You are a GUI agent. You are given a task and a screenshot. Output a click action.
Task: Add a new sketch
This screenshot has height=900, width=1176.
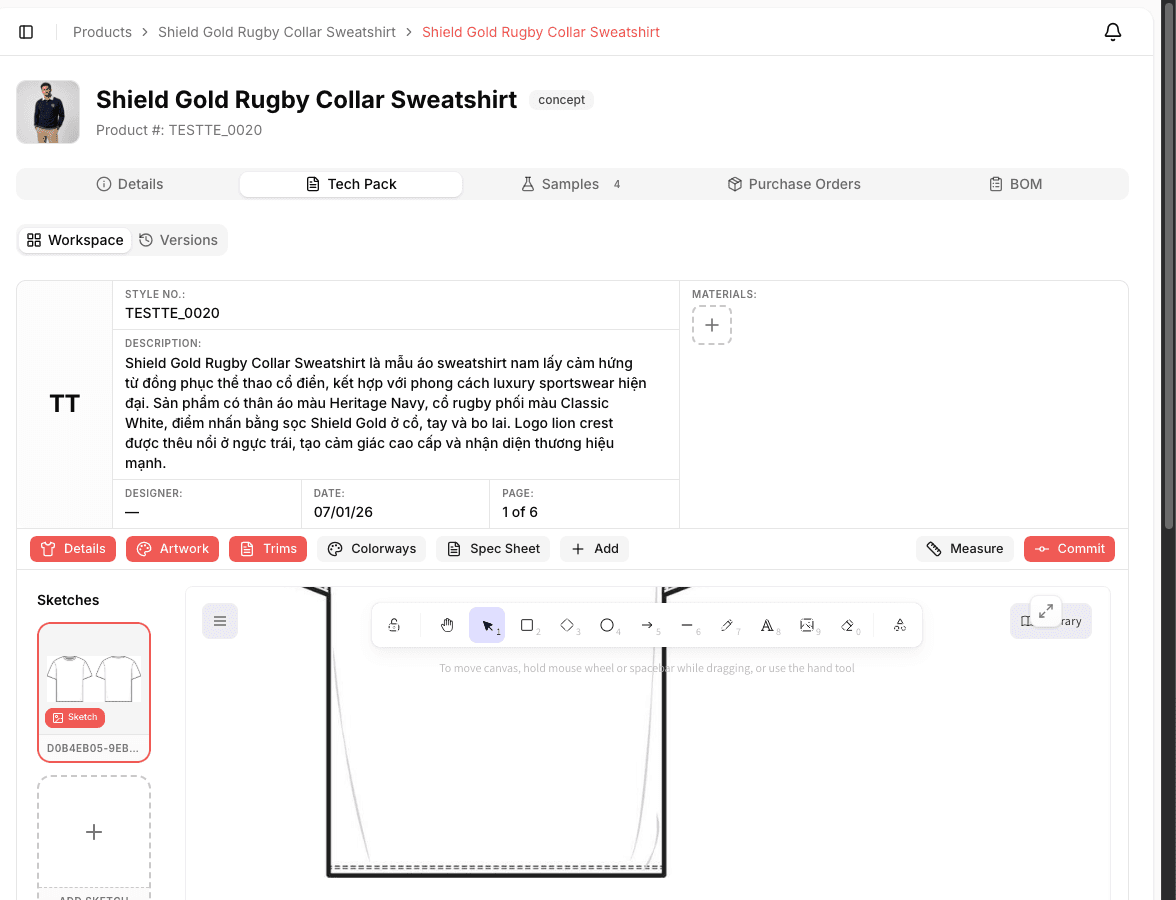(x=94, y=832)
